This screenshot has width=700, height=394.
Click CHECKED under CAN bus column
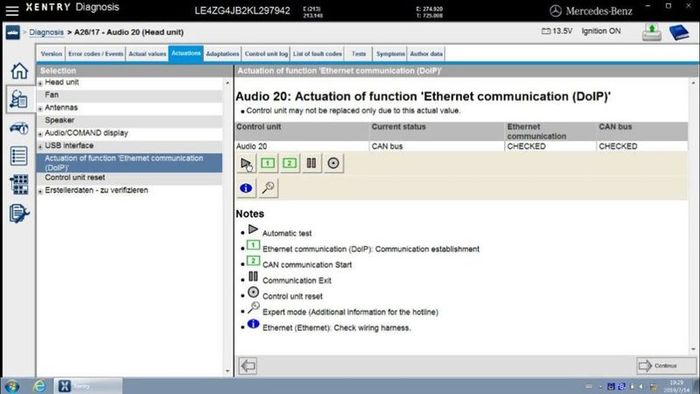[618, 146]
